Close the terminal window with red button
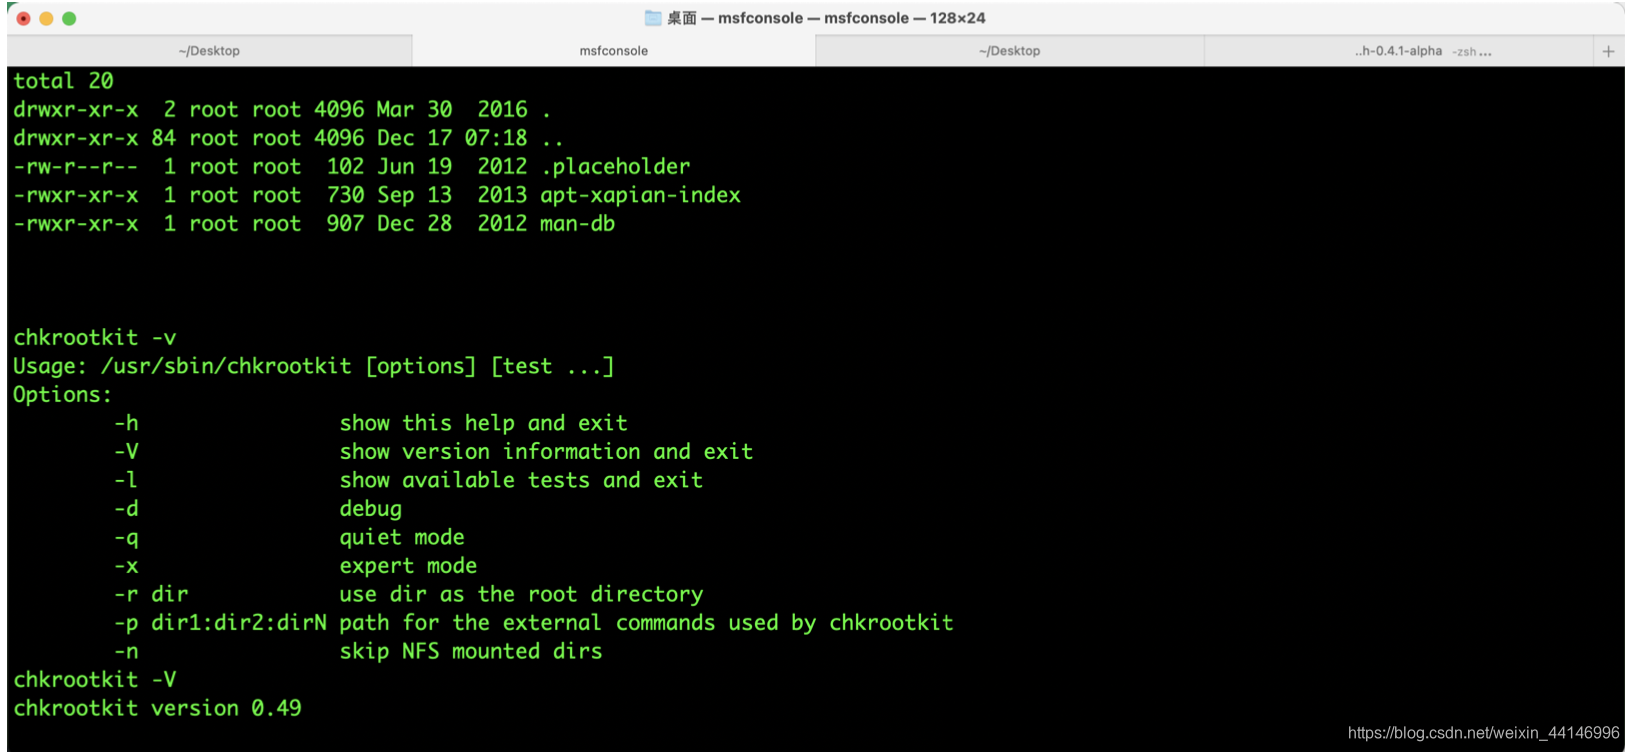The height and width of the screenshot is (752, 1630). tap(23, 18)
